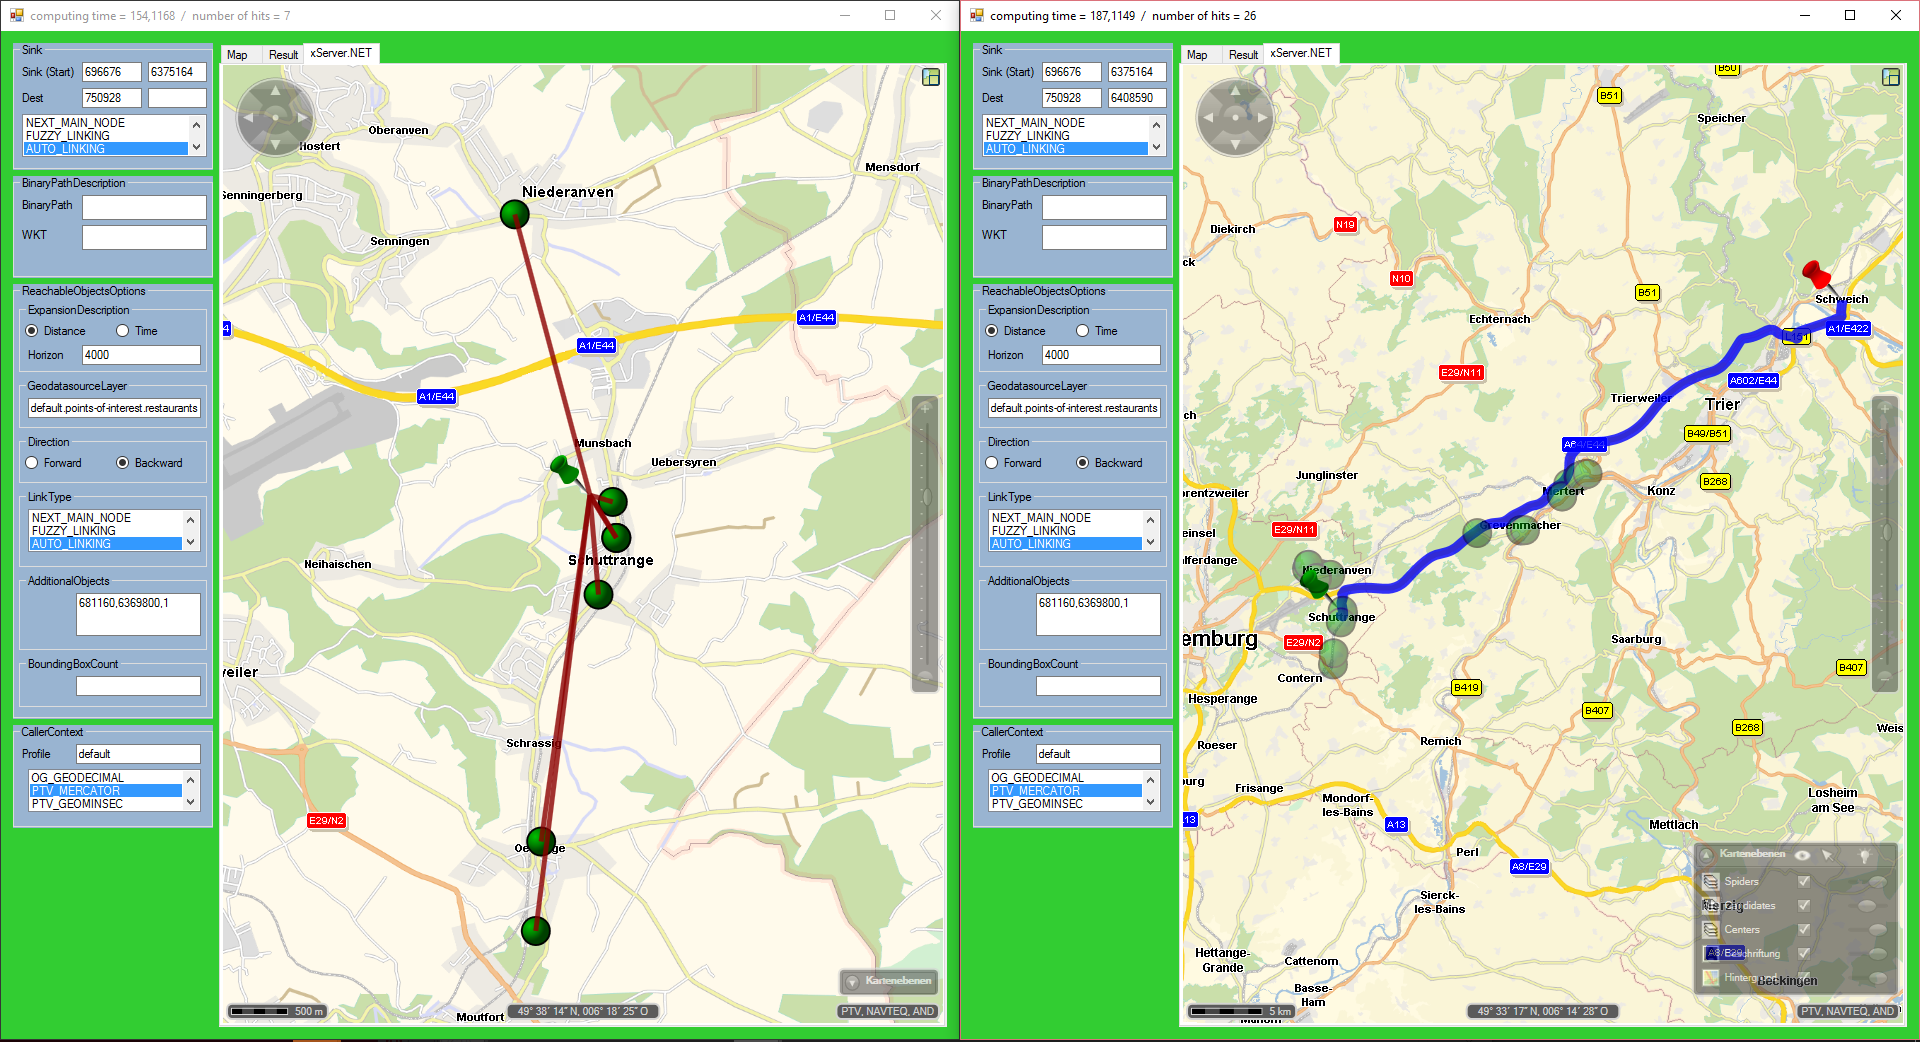Click green marker at Niederanven on left map
1920x1042 pixels.
click(515, 214)
